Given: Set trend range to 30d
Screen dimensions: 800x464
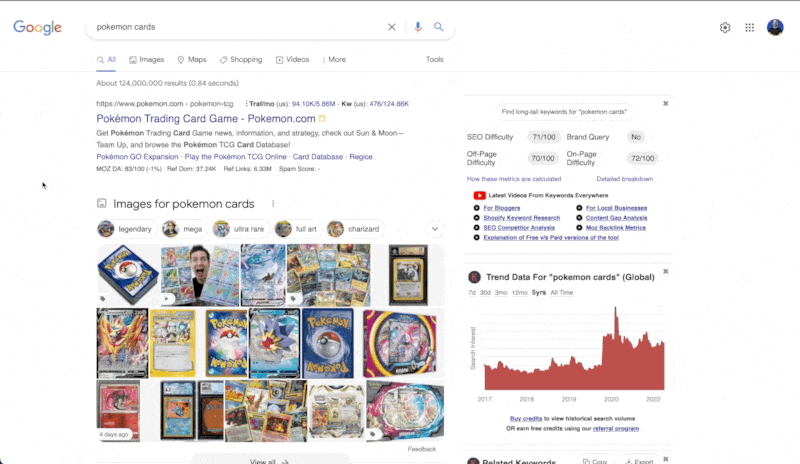Looking at the screenshot, I should (485, 293).
